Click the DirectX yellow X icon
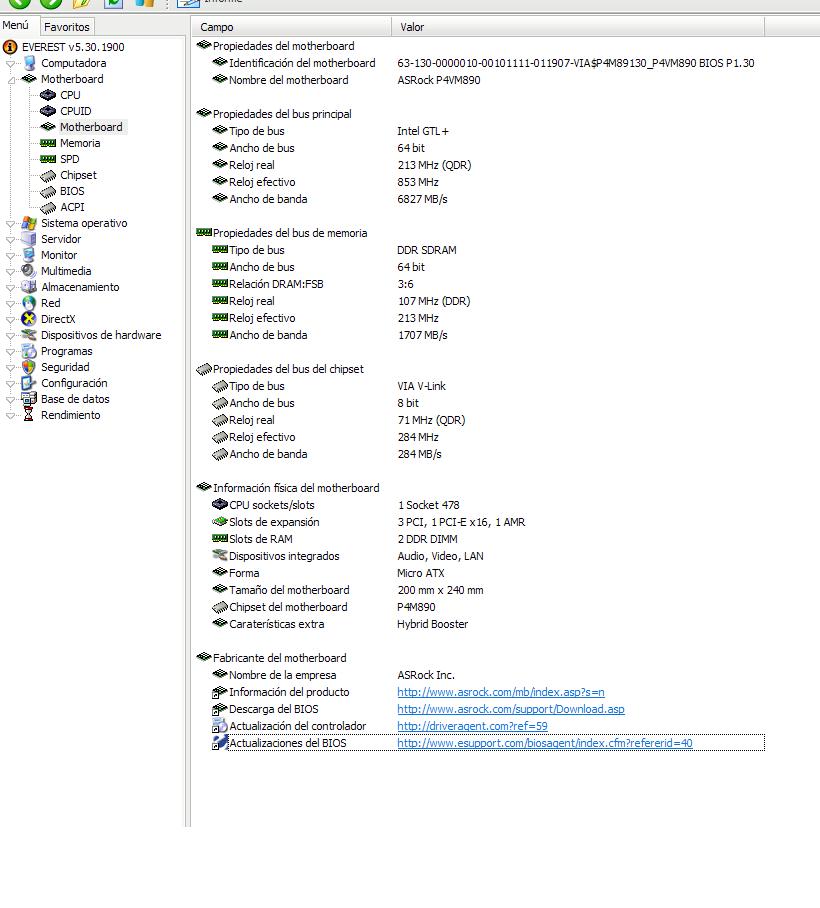Viewport: 820px width, 908px height. tap(29, 319)
